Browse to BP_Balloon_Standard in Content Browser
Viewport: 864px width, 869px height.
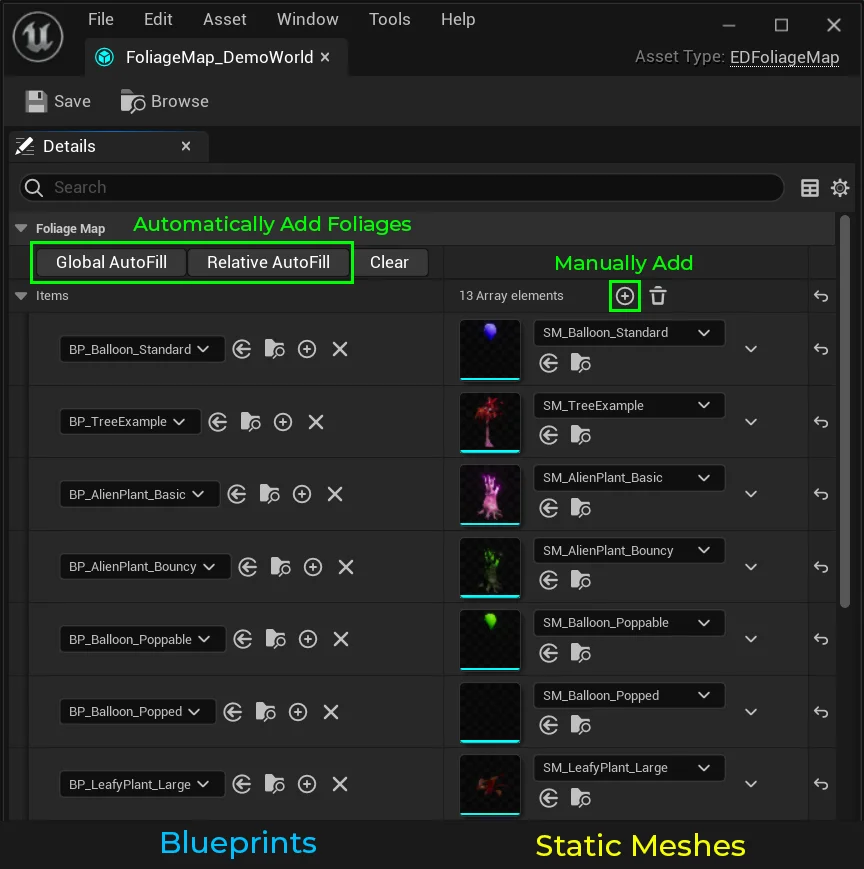[x=274, y=349]
